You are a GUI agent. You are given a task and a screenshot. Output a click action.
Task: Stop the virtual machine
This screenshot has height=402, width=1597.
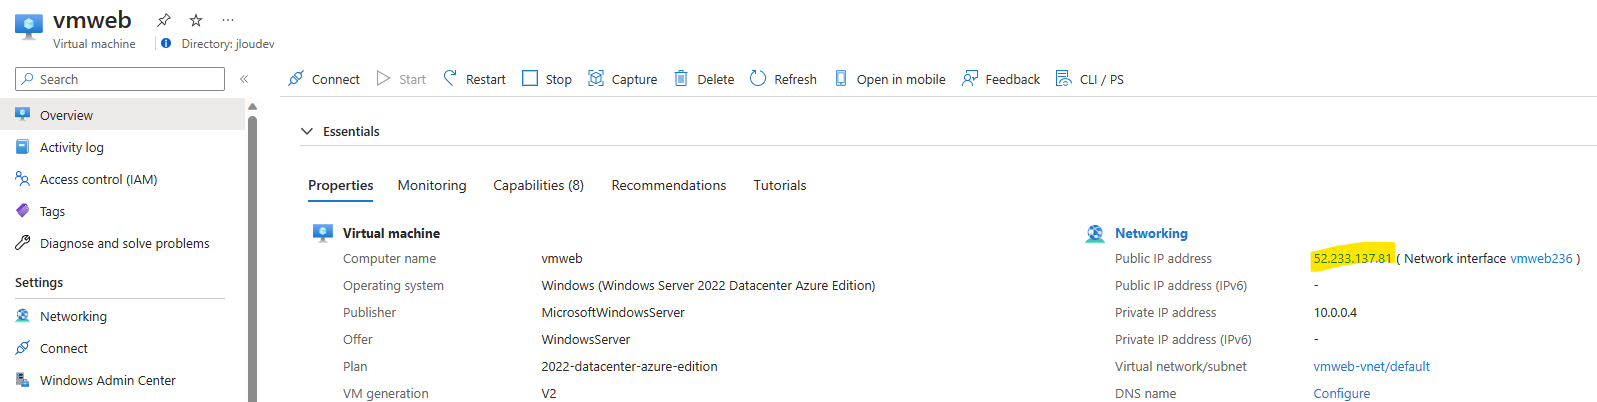click(x=547, y=79)
